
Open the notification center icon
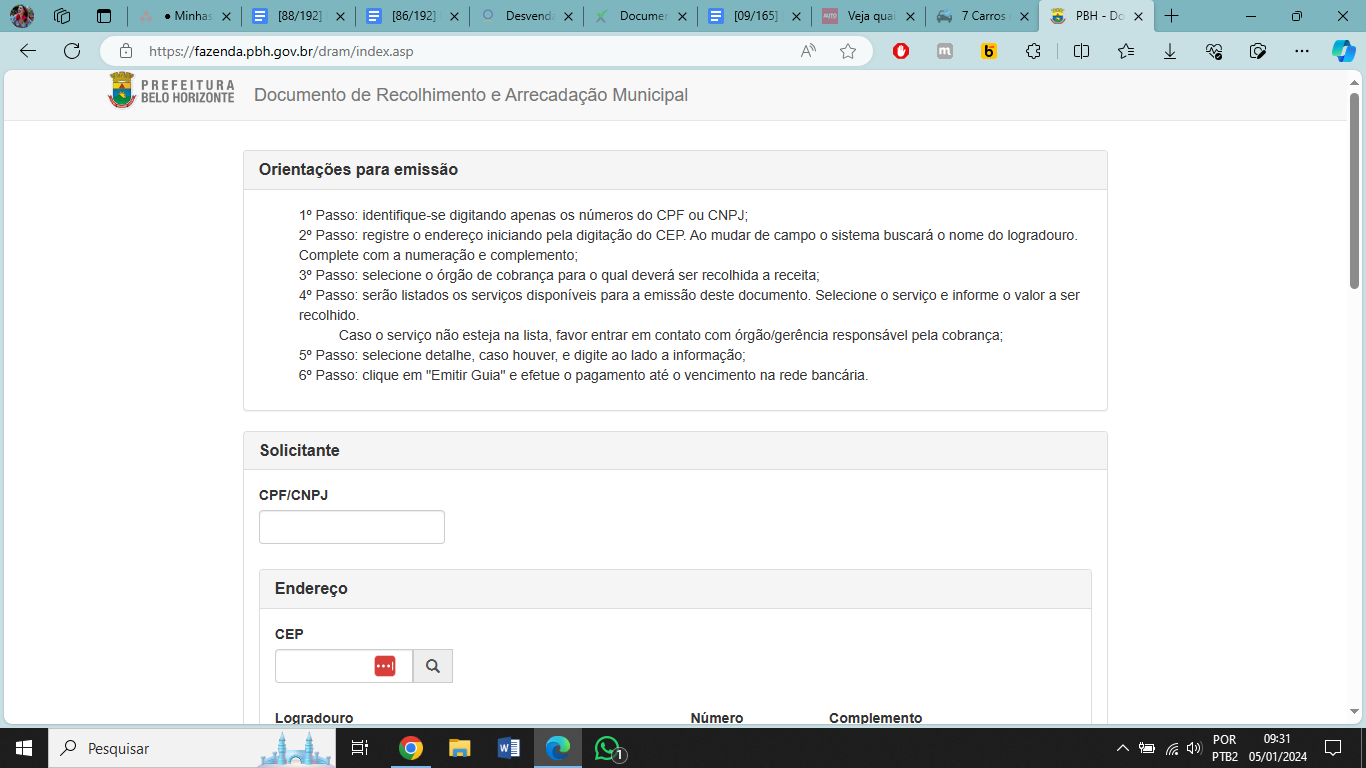click(x=1333, y=748)
